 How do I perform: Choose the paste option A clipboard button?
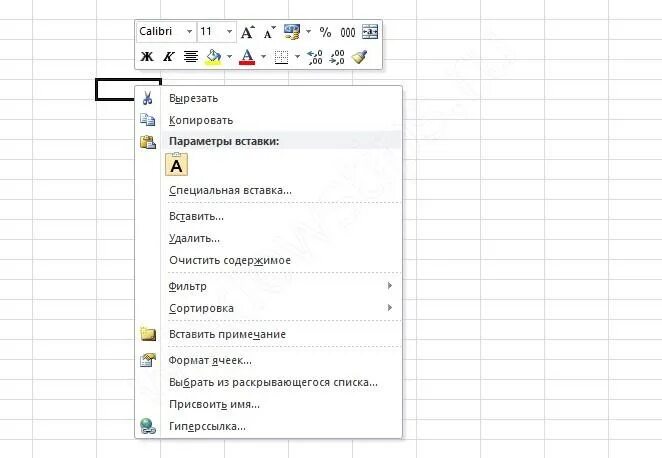pos(176,165)
